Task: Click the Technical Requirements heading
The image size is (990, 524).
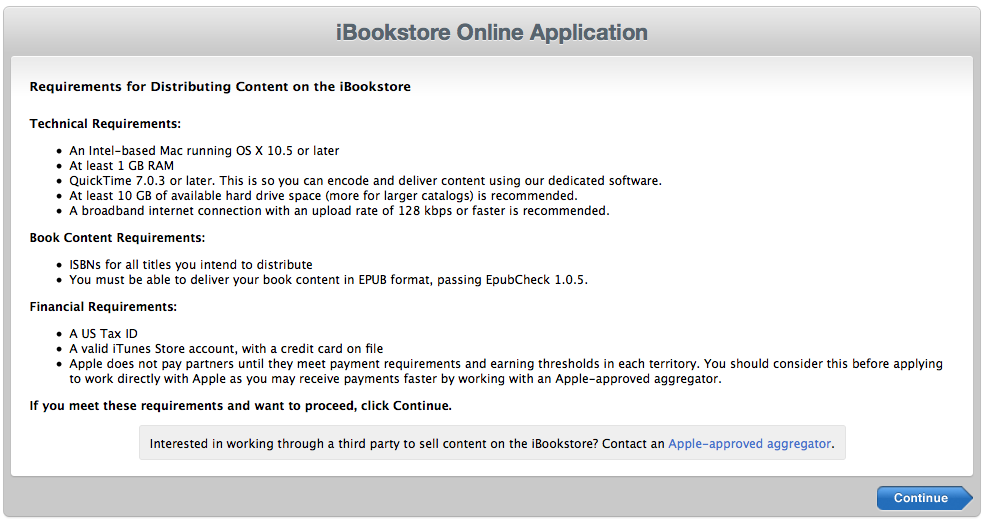Action: coord(105,124)
